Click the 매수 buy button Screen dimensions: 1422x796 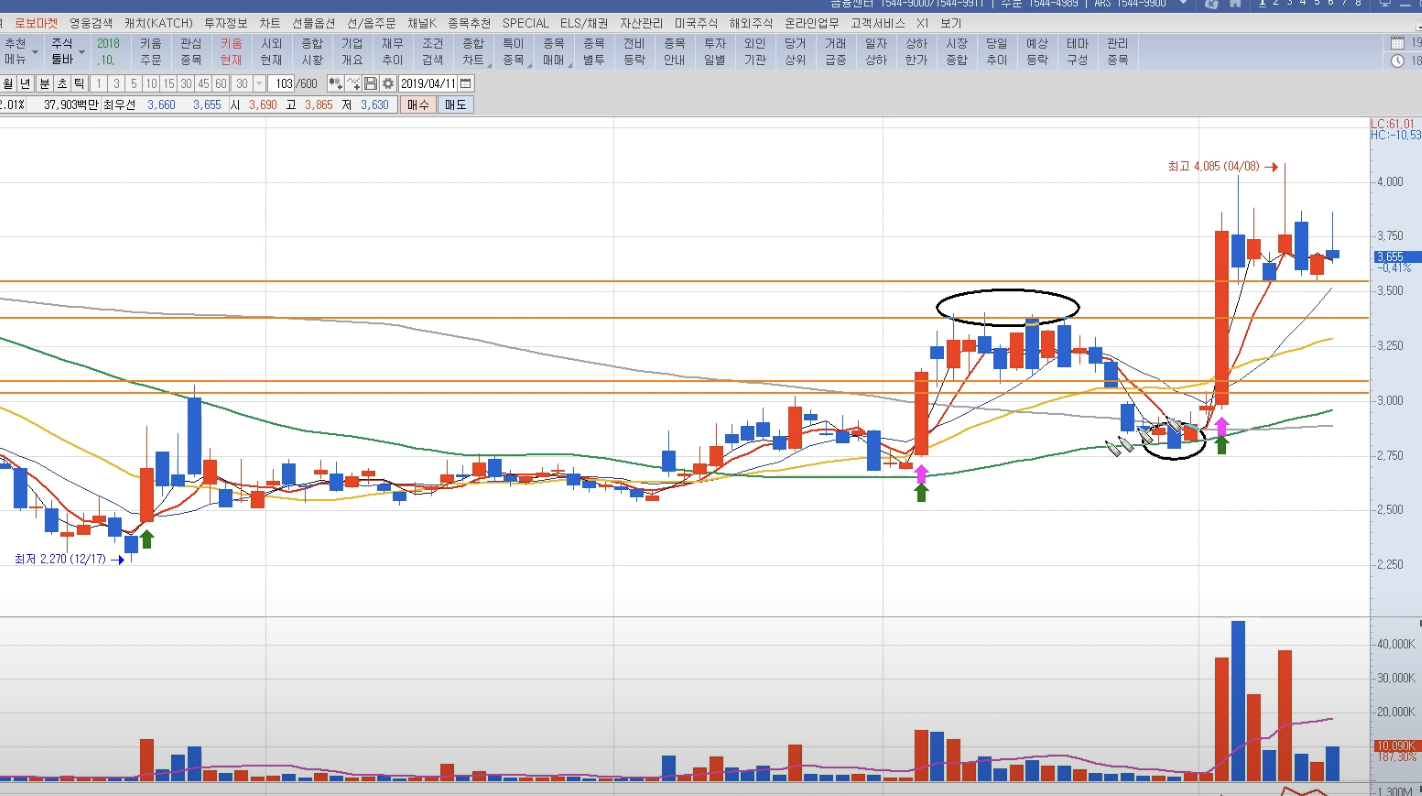click(419, 104)
